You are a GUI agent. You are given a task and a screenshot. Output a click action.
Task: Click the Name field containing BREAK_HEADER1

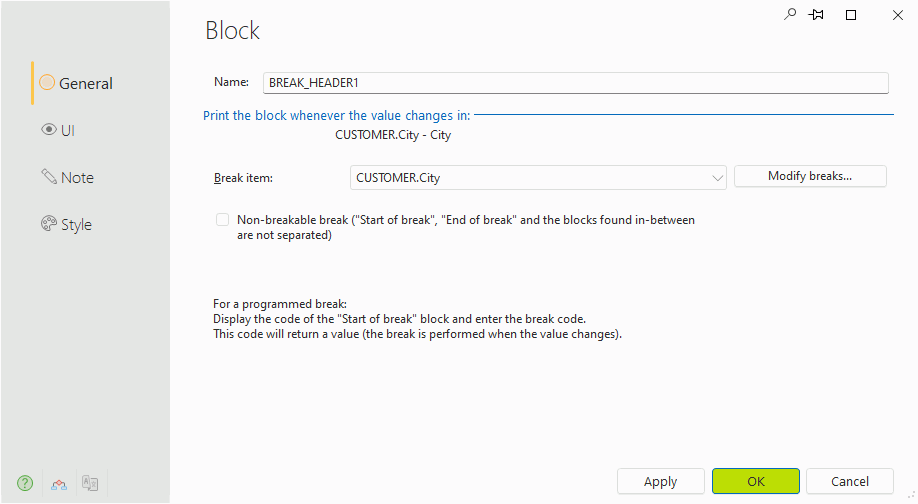coord(576,83)
